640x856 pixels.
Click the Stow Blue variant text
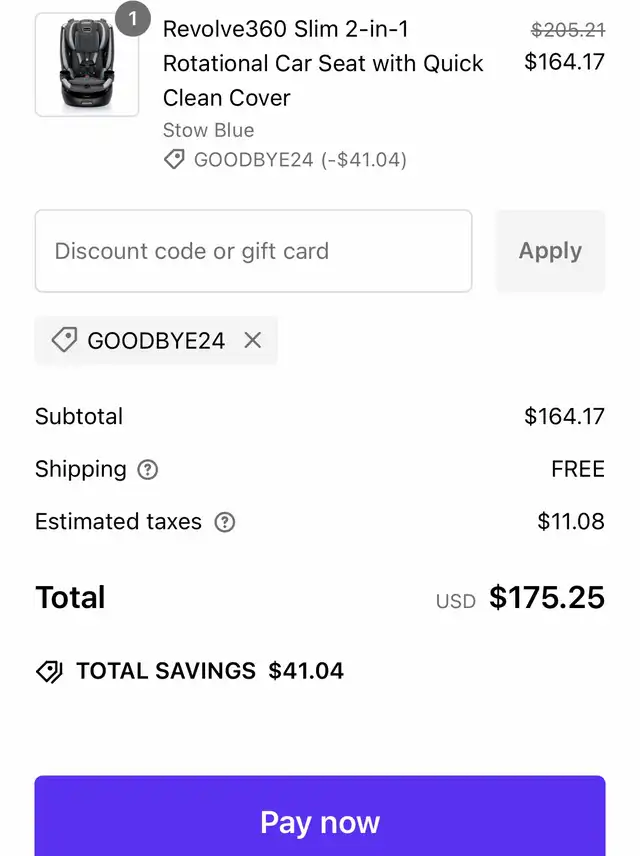tap(208, 130)
